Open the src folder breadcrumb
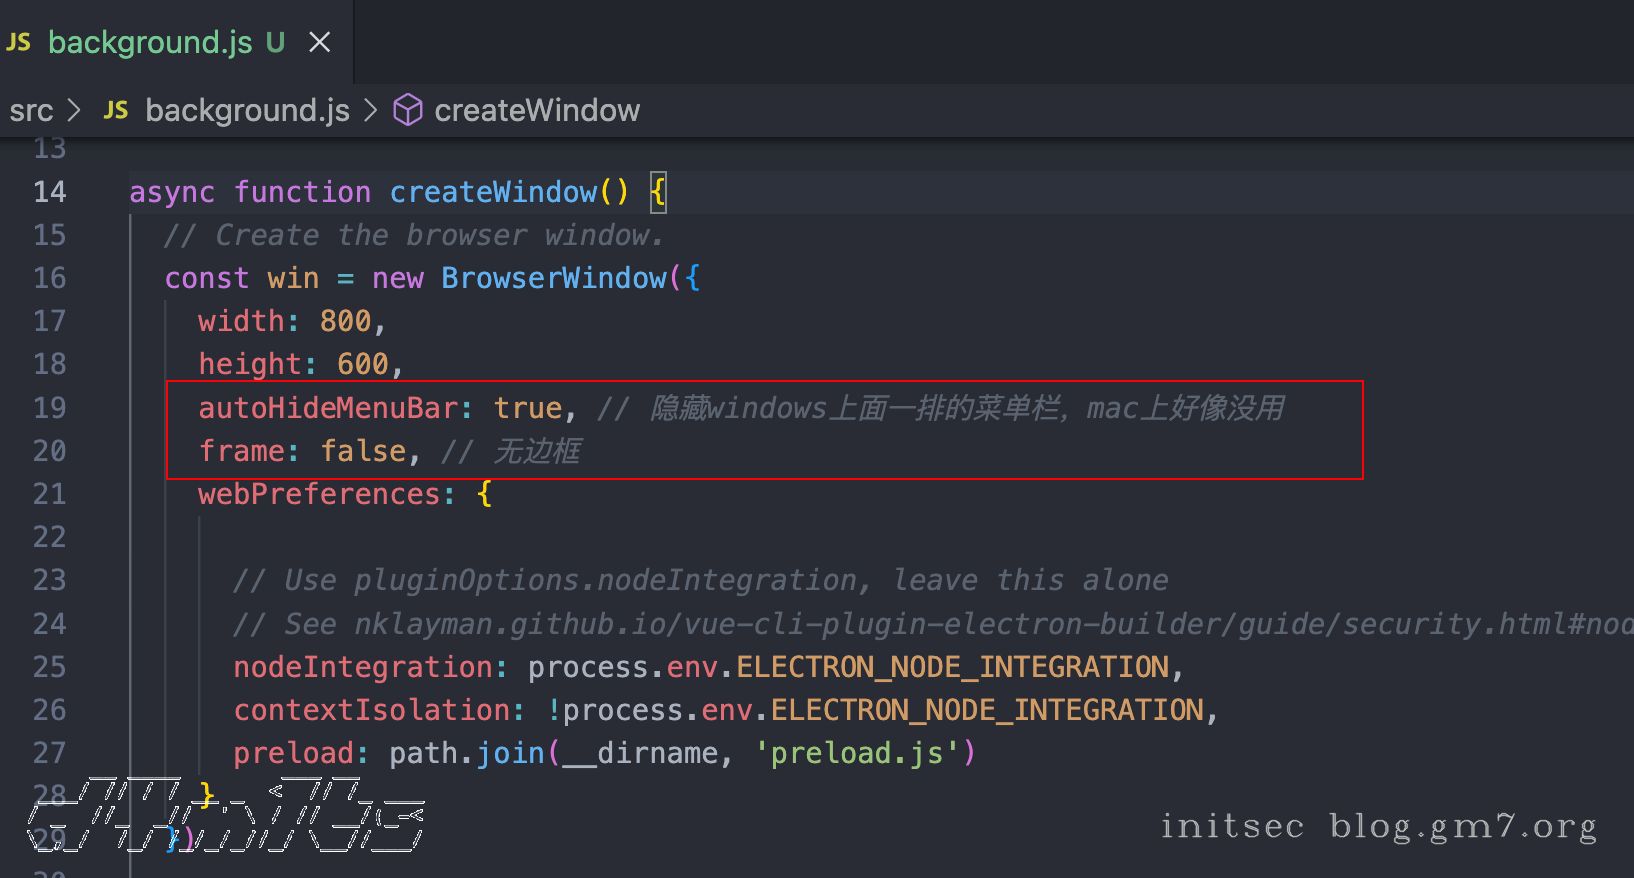The width and height of the screenshot is (1634, 878). click(x=31, y=110)
